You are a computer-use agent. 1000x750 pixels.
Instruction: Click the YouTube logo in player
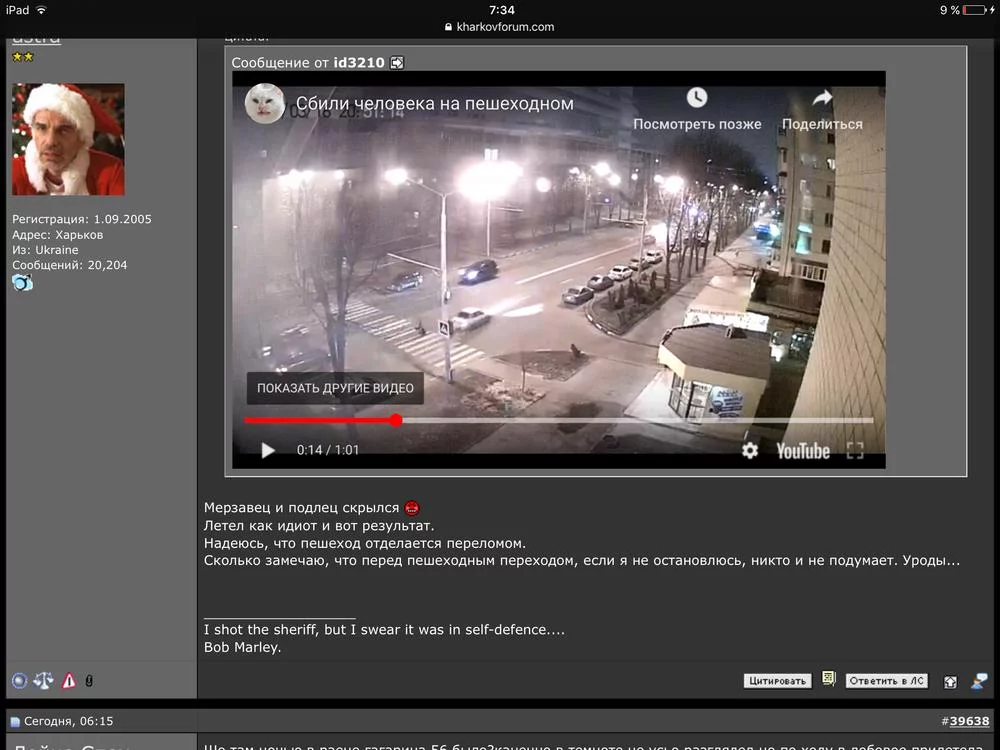(803, 451)
